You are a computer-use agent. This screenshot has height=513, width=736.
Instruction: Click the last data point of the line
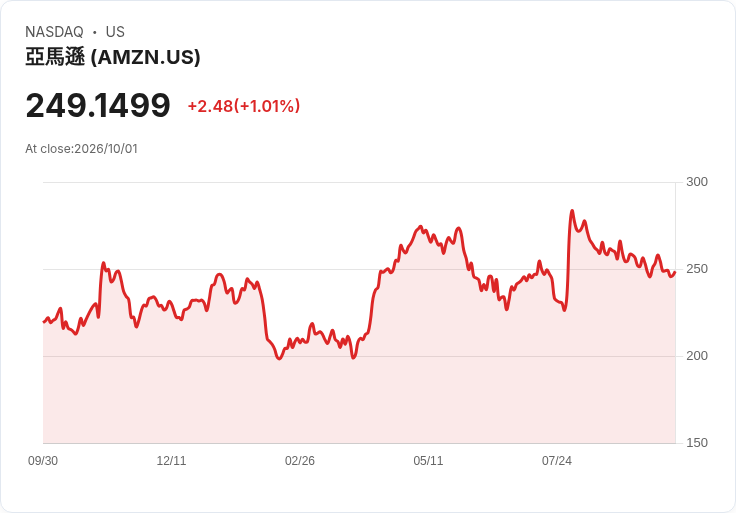click(675, 272)
